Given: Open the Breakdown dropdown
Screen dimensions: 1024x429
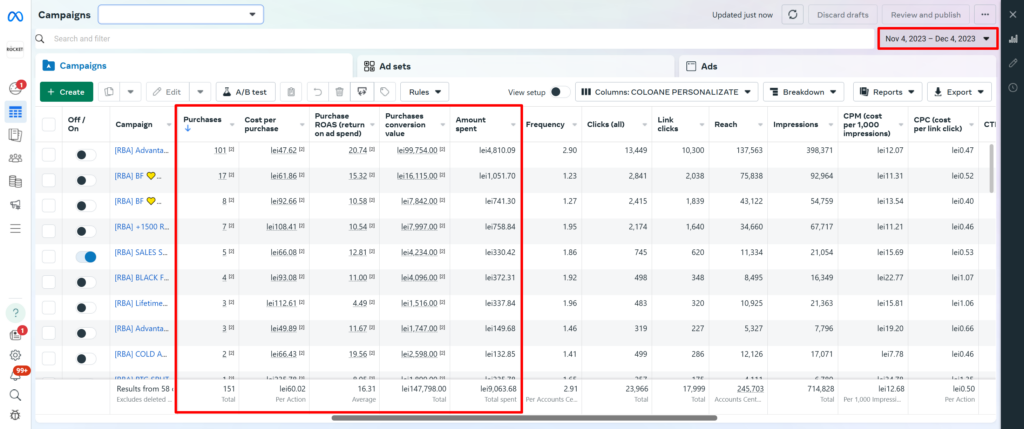Looking at the screenshot, I should (x=803, y=92).
